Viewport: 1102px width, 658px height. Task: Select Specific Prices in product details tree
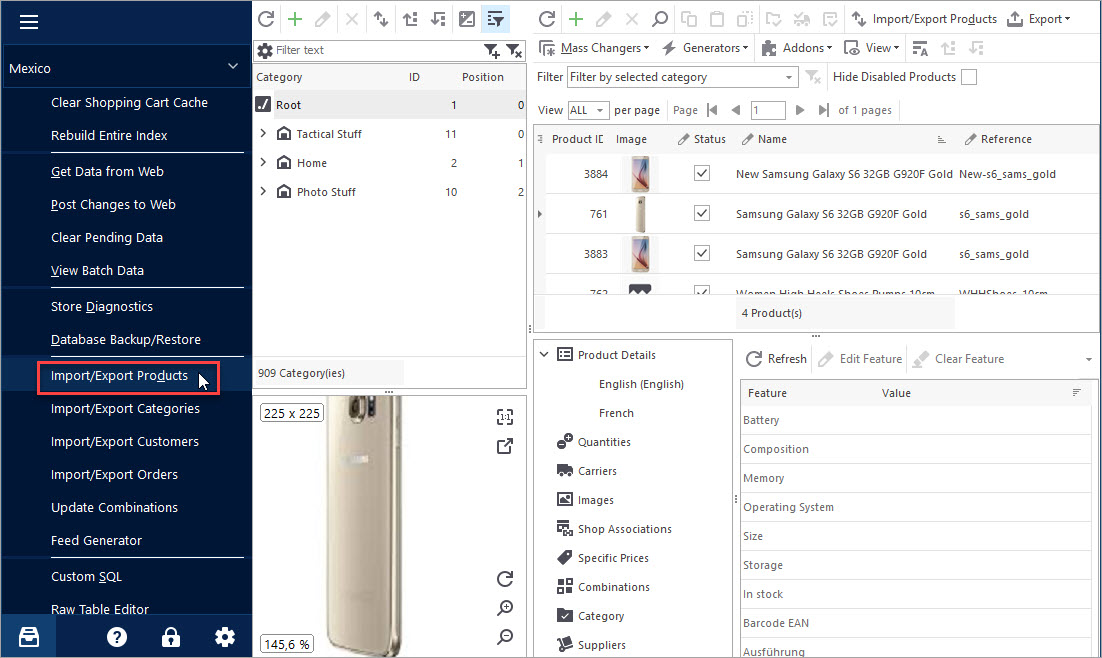(x=613, y=558)
